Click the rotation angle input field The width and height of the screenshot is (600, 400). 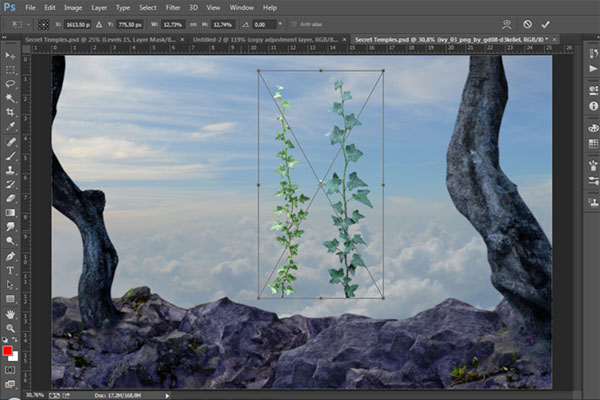(266, 23)
